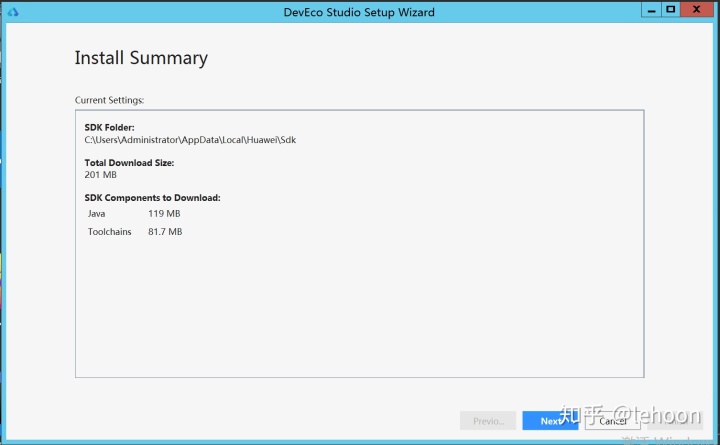720x445 pixels.
Task: Click the Toolchains component row
Action: coord(135,232)
